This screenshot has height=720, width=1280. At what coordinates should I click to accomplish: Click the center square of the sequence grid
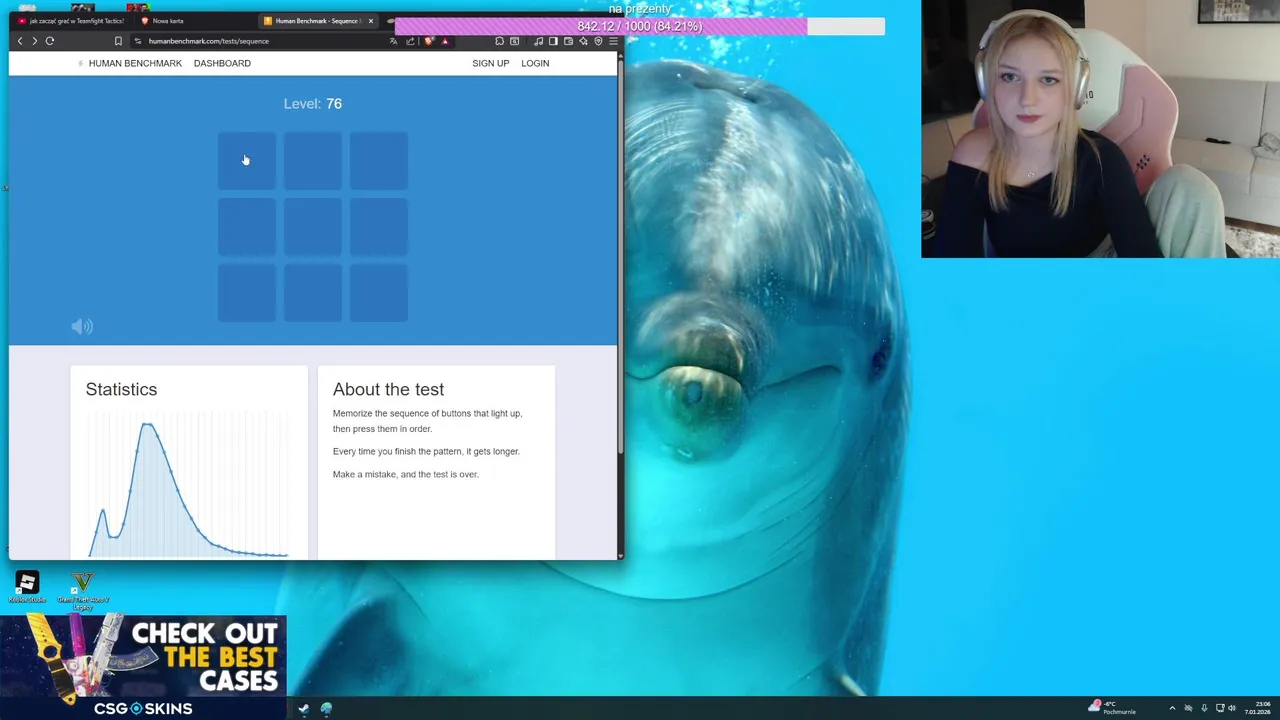click(313, 227)
